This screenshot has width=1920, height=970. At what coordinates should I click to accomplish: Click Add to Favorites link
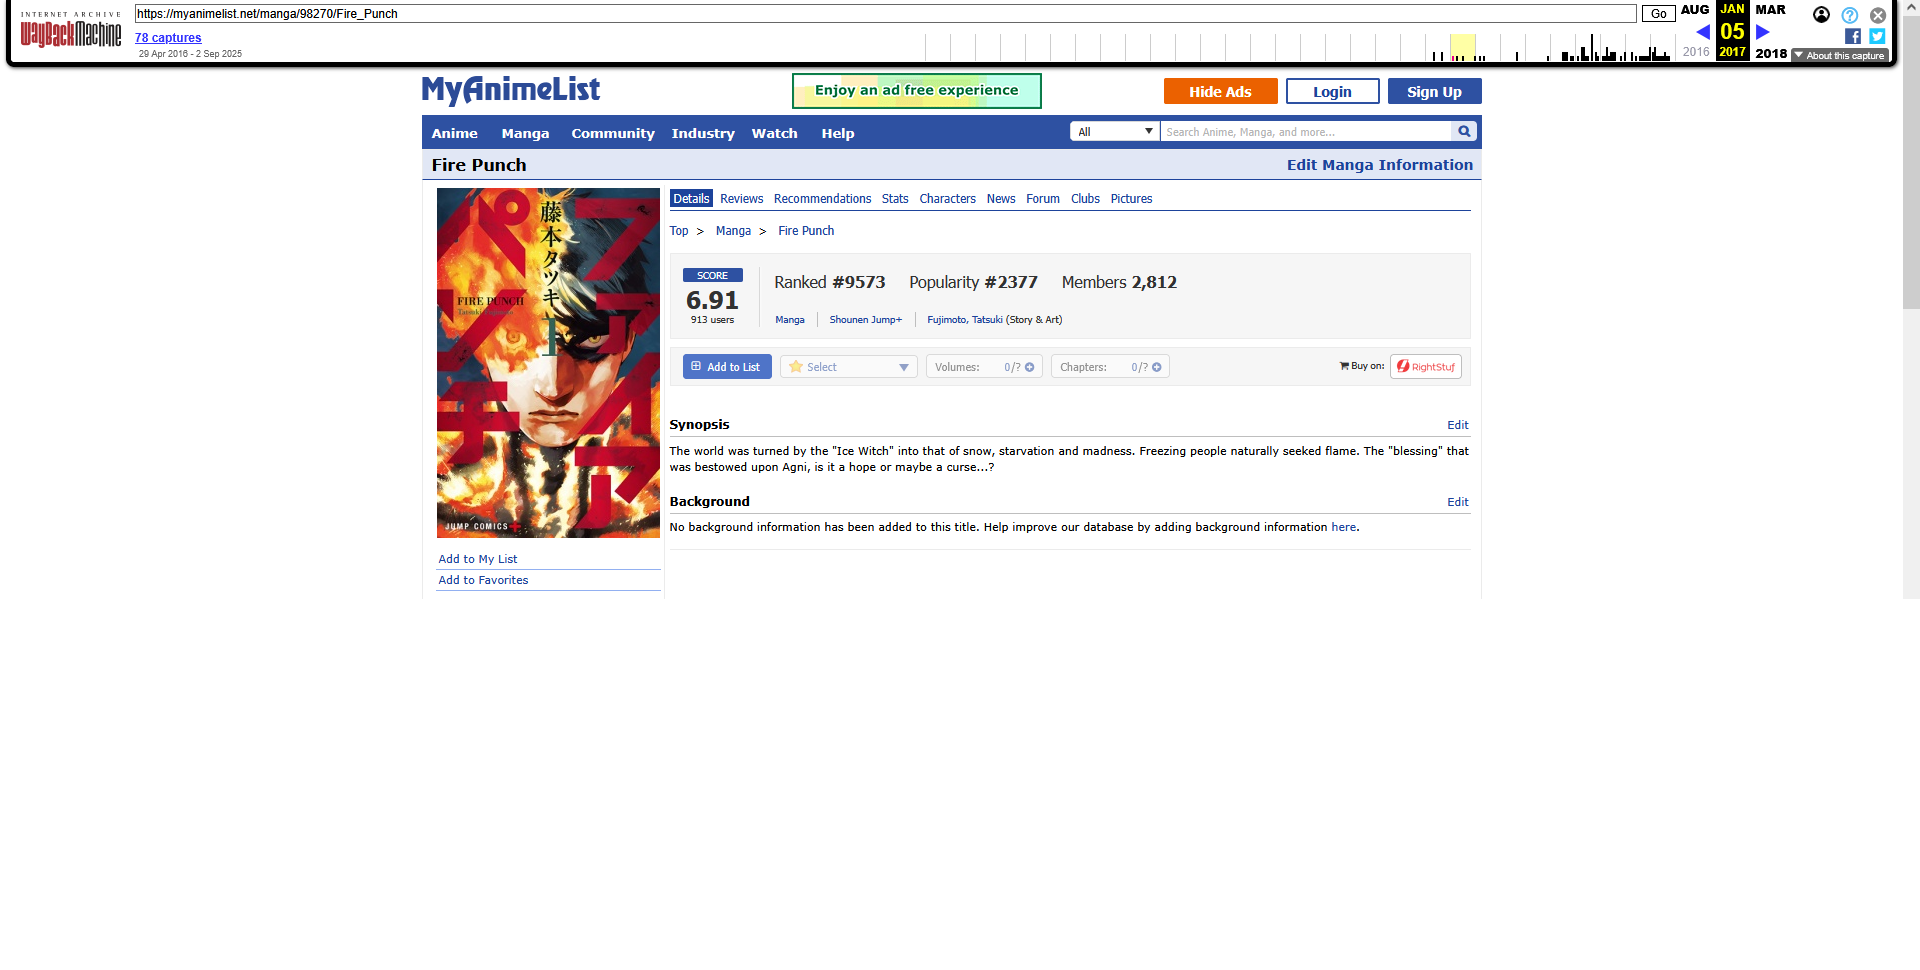[x=483, y=580]
